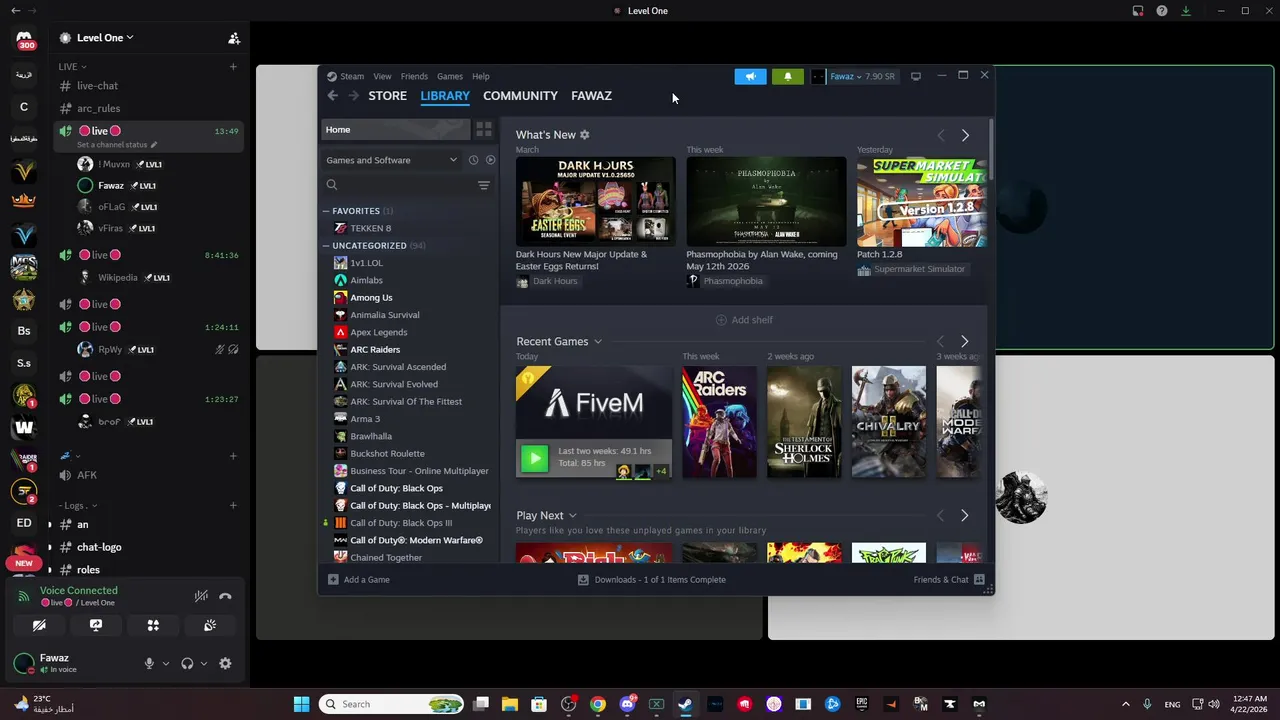This screenshot has height=720, width=1280.
Task: Open Play Next shelf dropdown
Action: [573, 516]
